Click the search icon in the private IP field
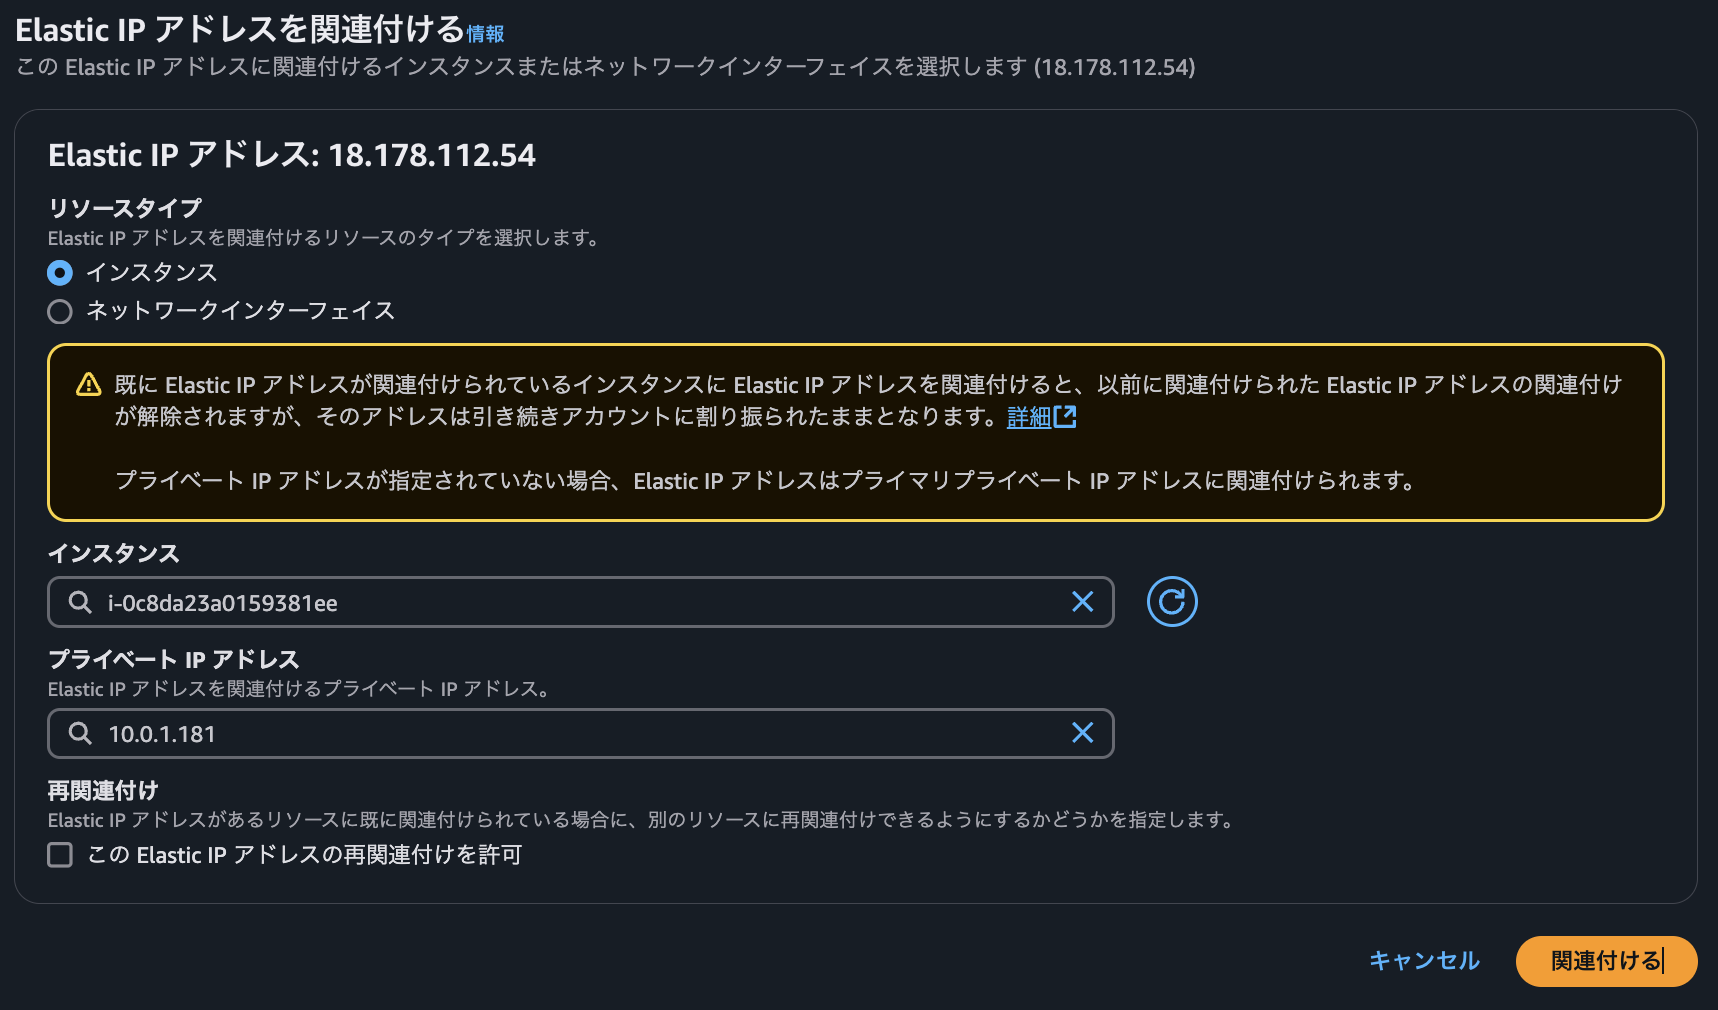Image resolution: width=1718 pixels, height=1010 pixels. (x=79, y=733)
